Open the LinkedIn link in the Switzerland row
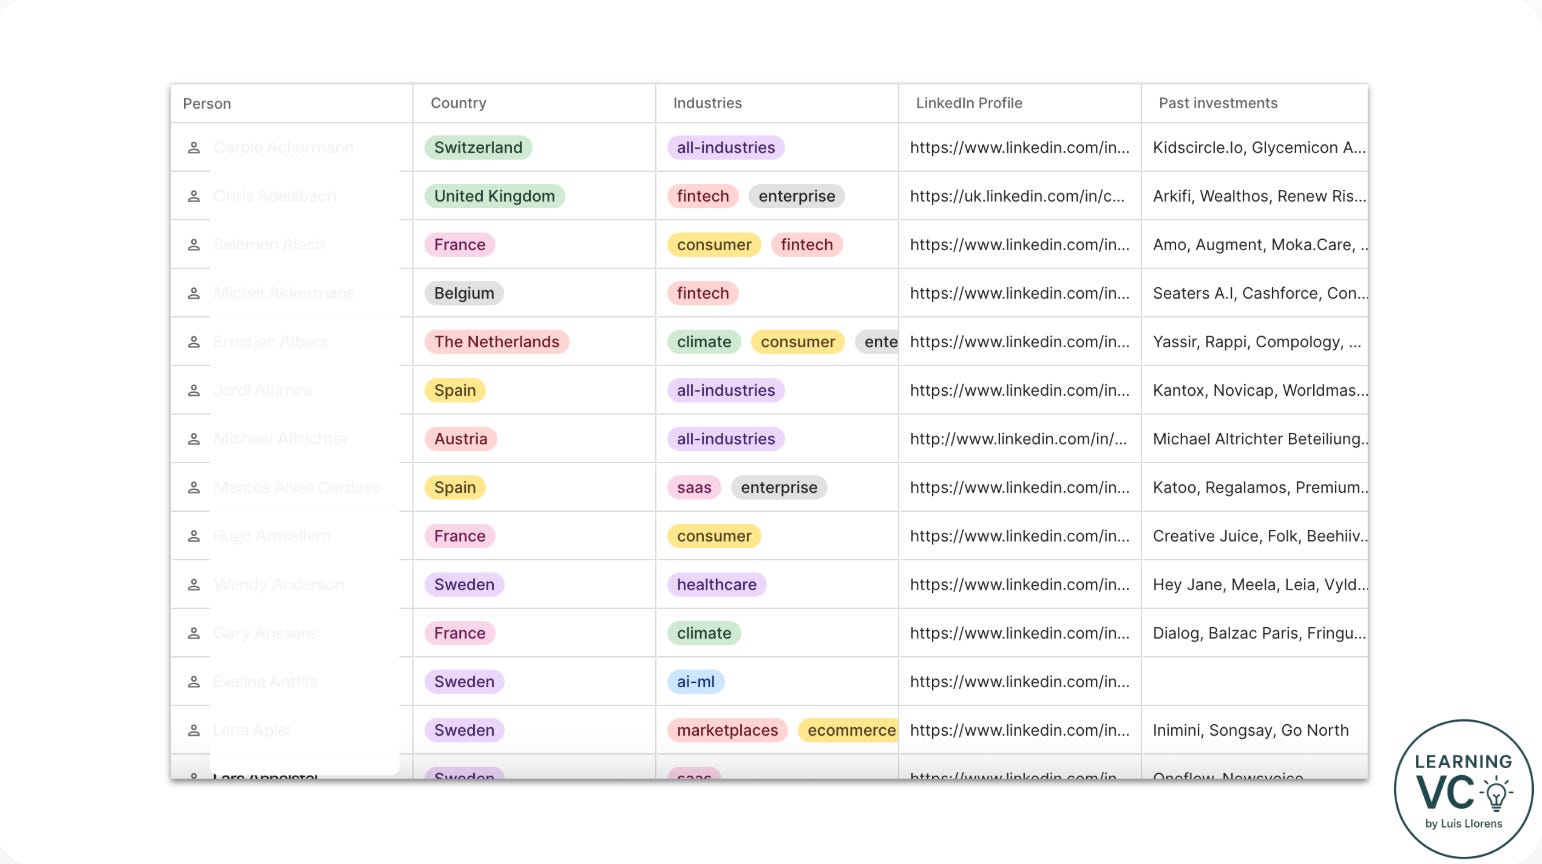1542x864 pixels. [1020, 147]
